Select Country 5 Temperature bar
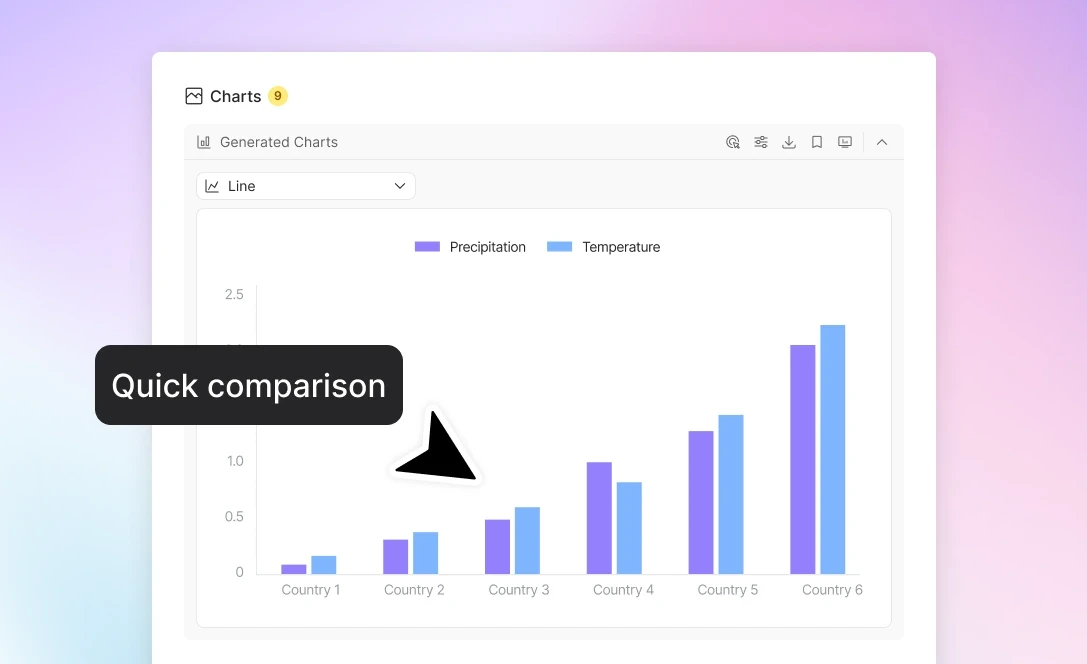The height and width of the screenshot is (664, 1087). pyautogui.click(x=731, y=494)
